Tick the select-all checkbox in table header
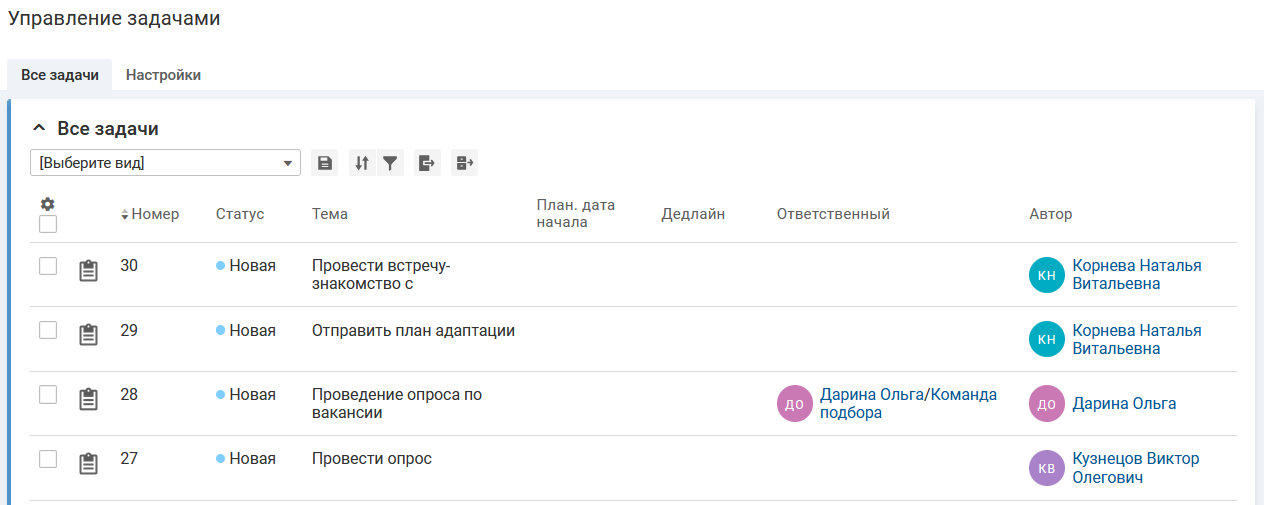Screen dimensions: 1264x505 [48, 224]
